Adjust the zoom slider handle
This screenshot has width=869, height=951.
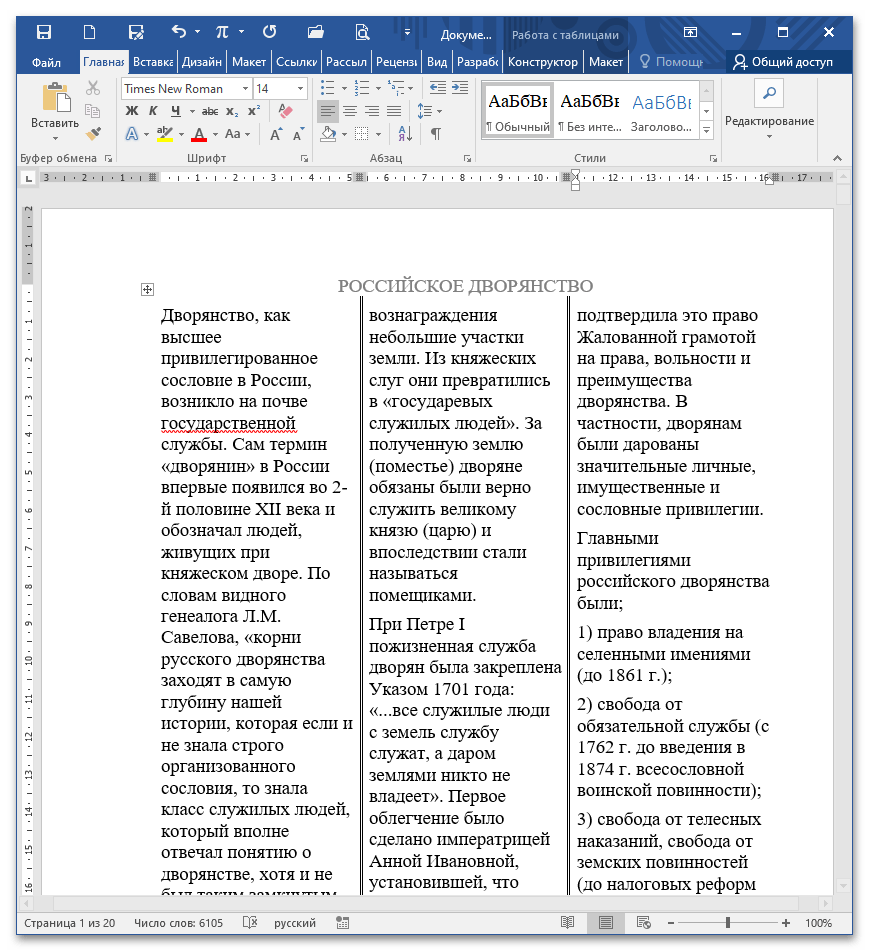click(728, 922)
